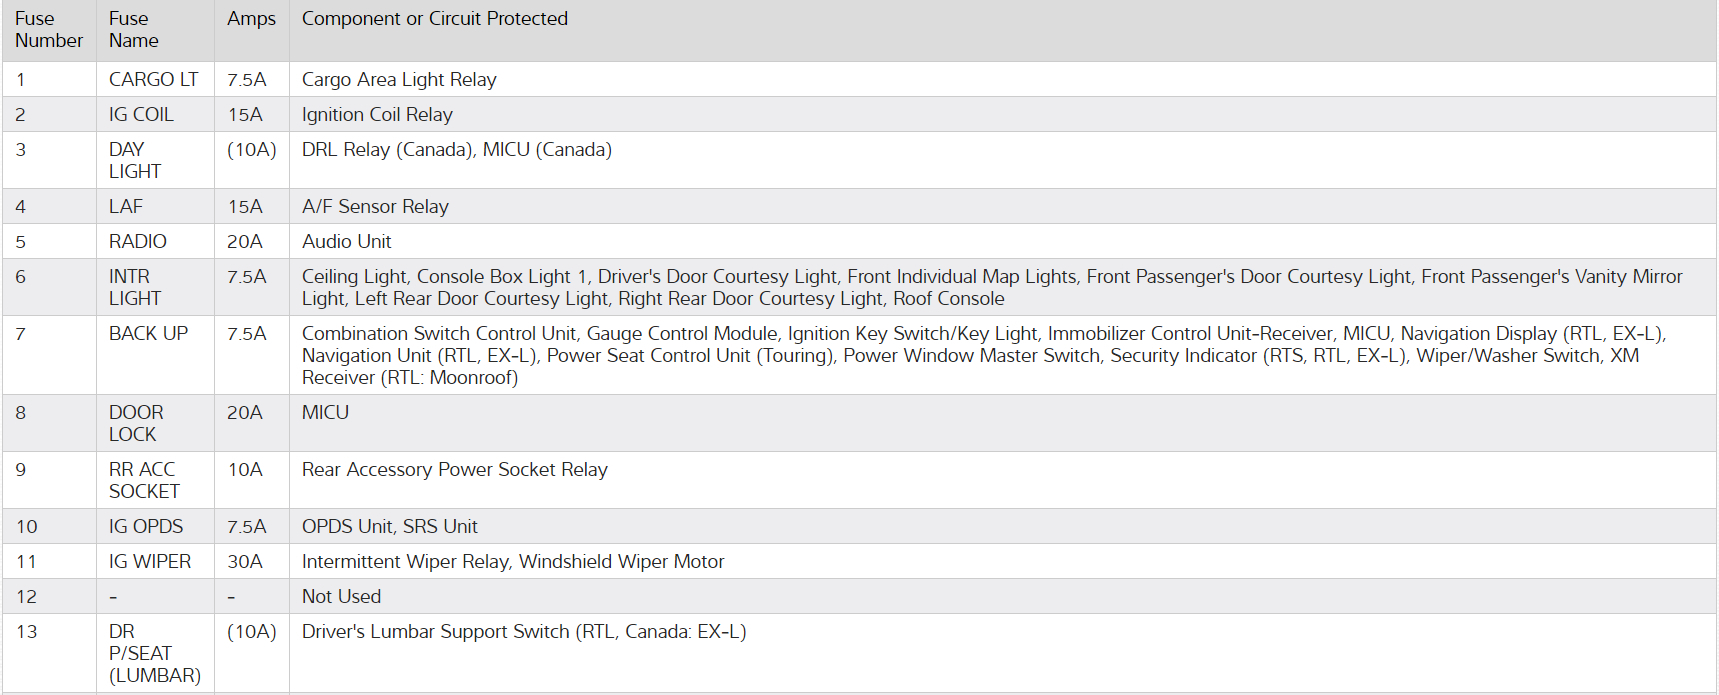Select the "DOOR LOCK" fuse name cell
Screen dimensions: 1719x695
pyautogui.click(x=135, y=423)
